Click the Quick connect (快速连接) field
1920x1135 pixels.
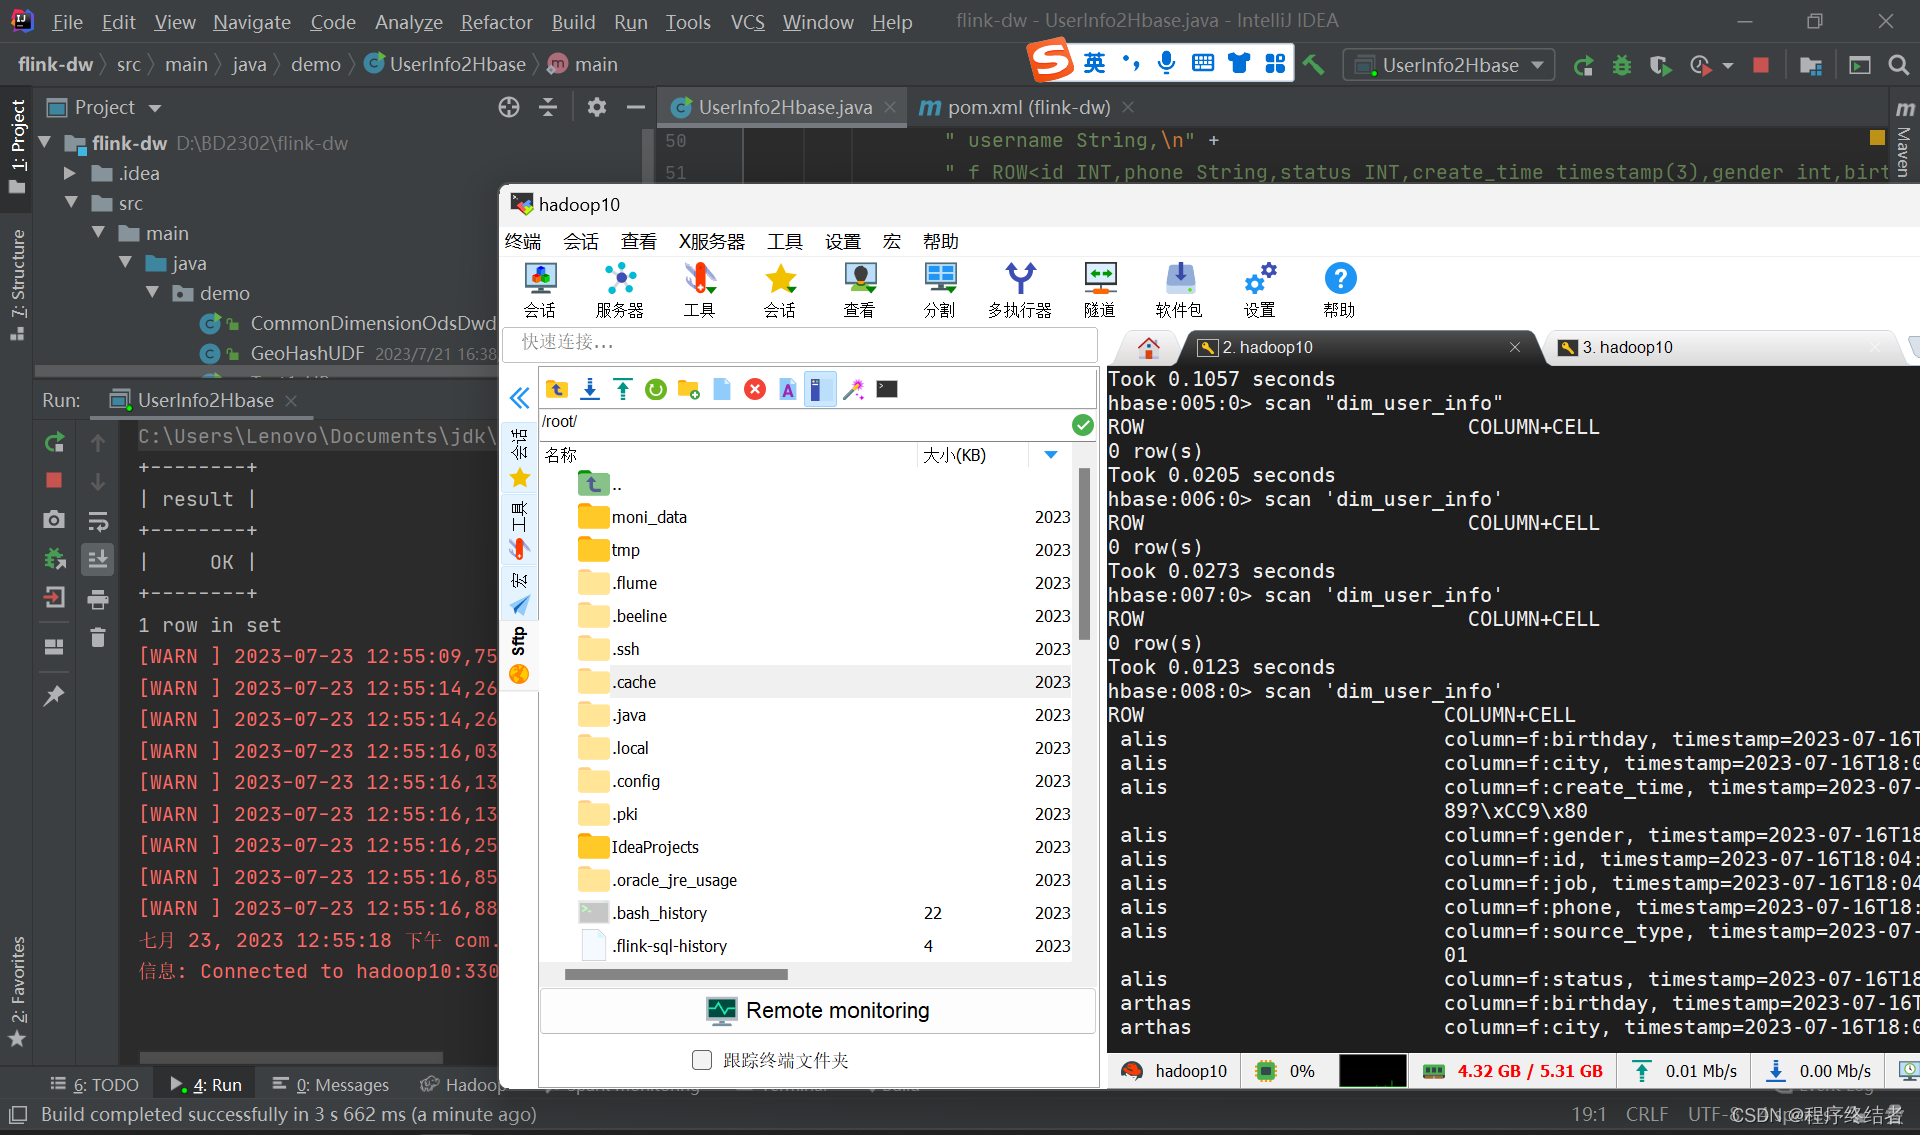coord(800,342)
